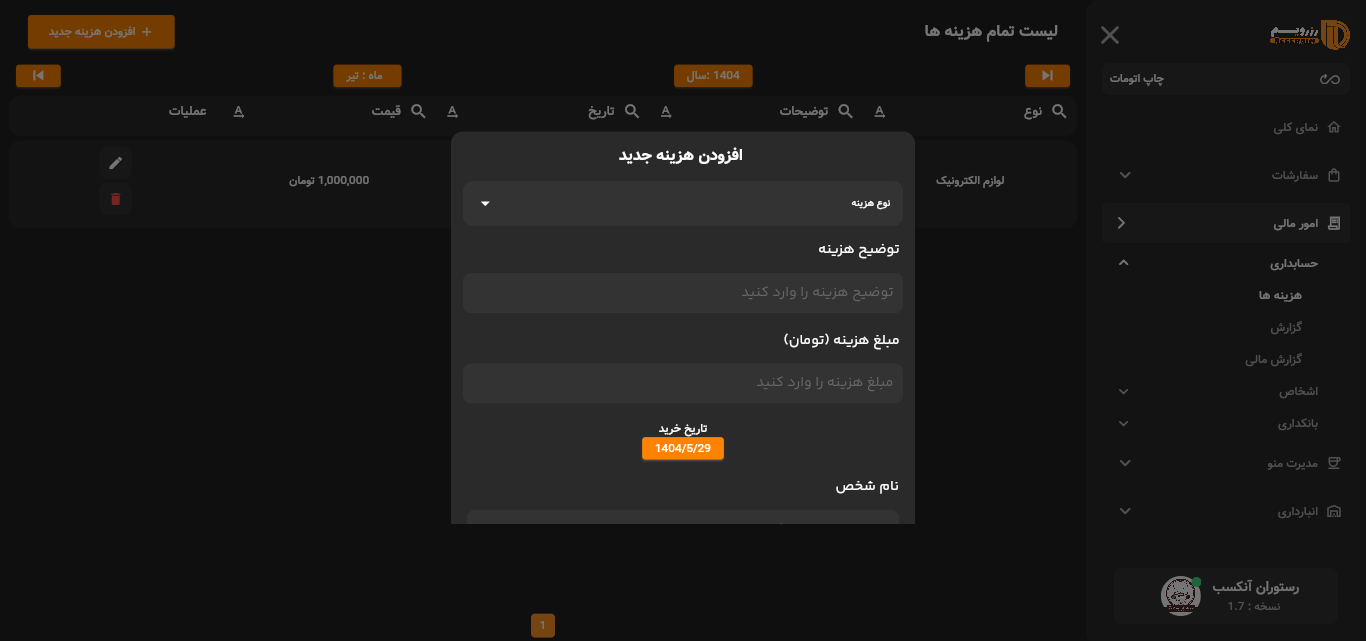The image size is (1366, 641).
Task: Click the skip-to-start arrow button beside the ماه filter
Action: click(38, 75)
